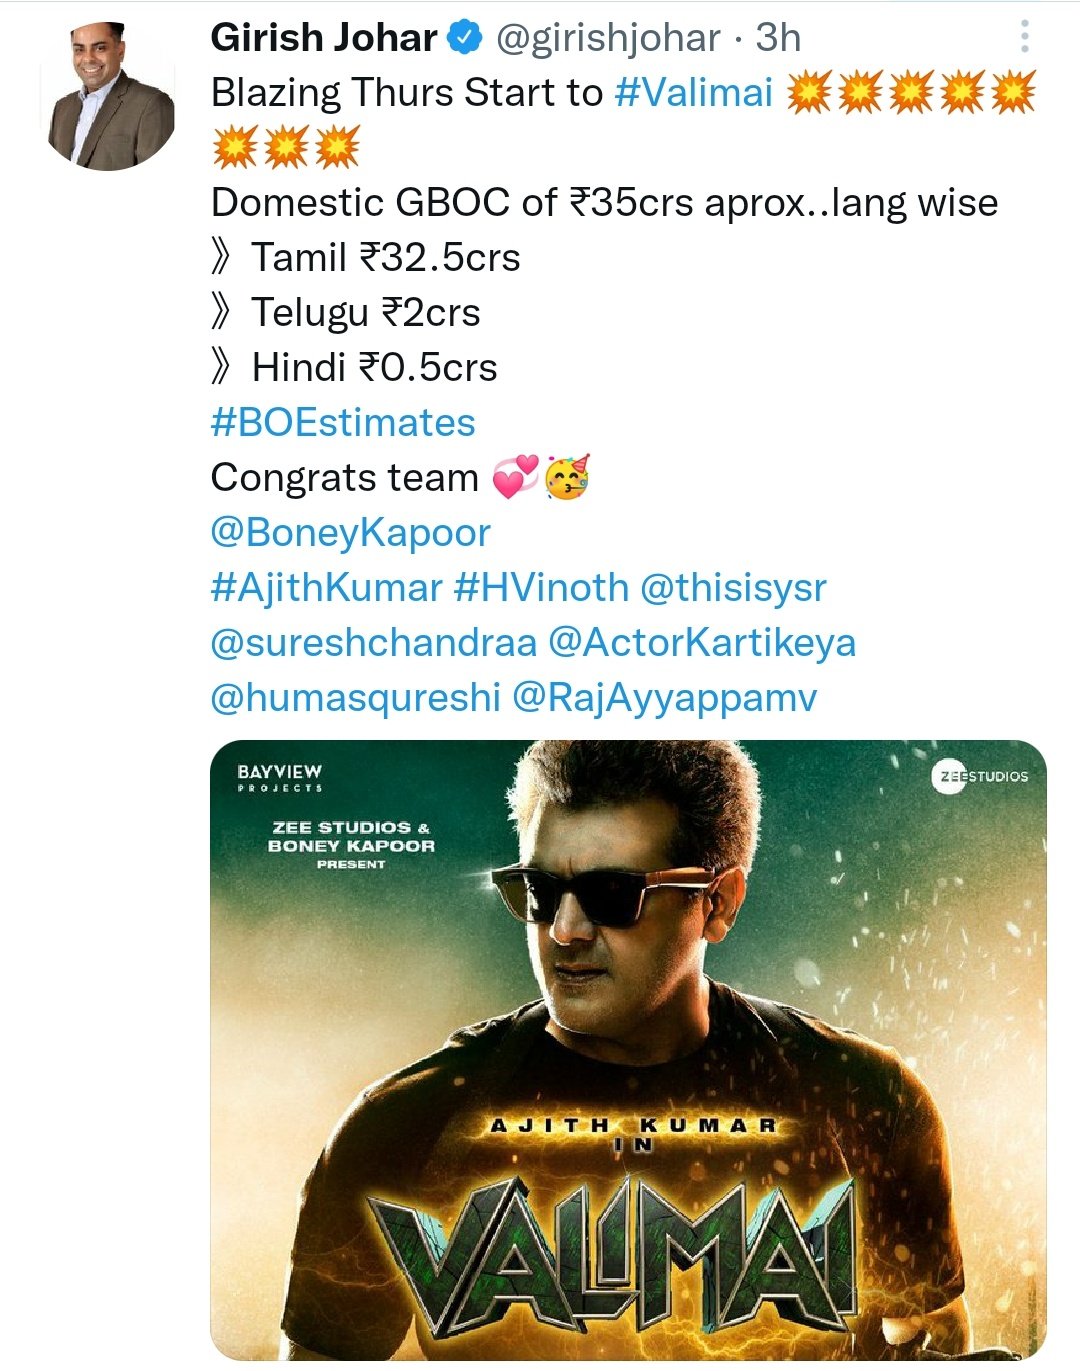Click Girish Johar's profile picture
The width and height of the screenshot is (1080, 1371).
(x=107, y=96)
